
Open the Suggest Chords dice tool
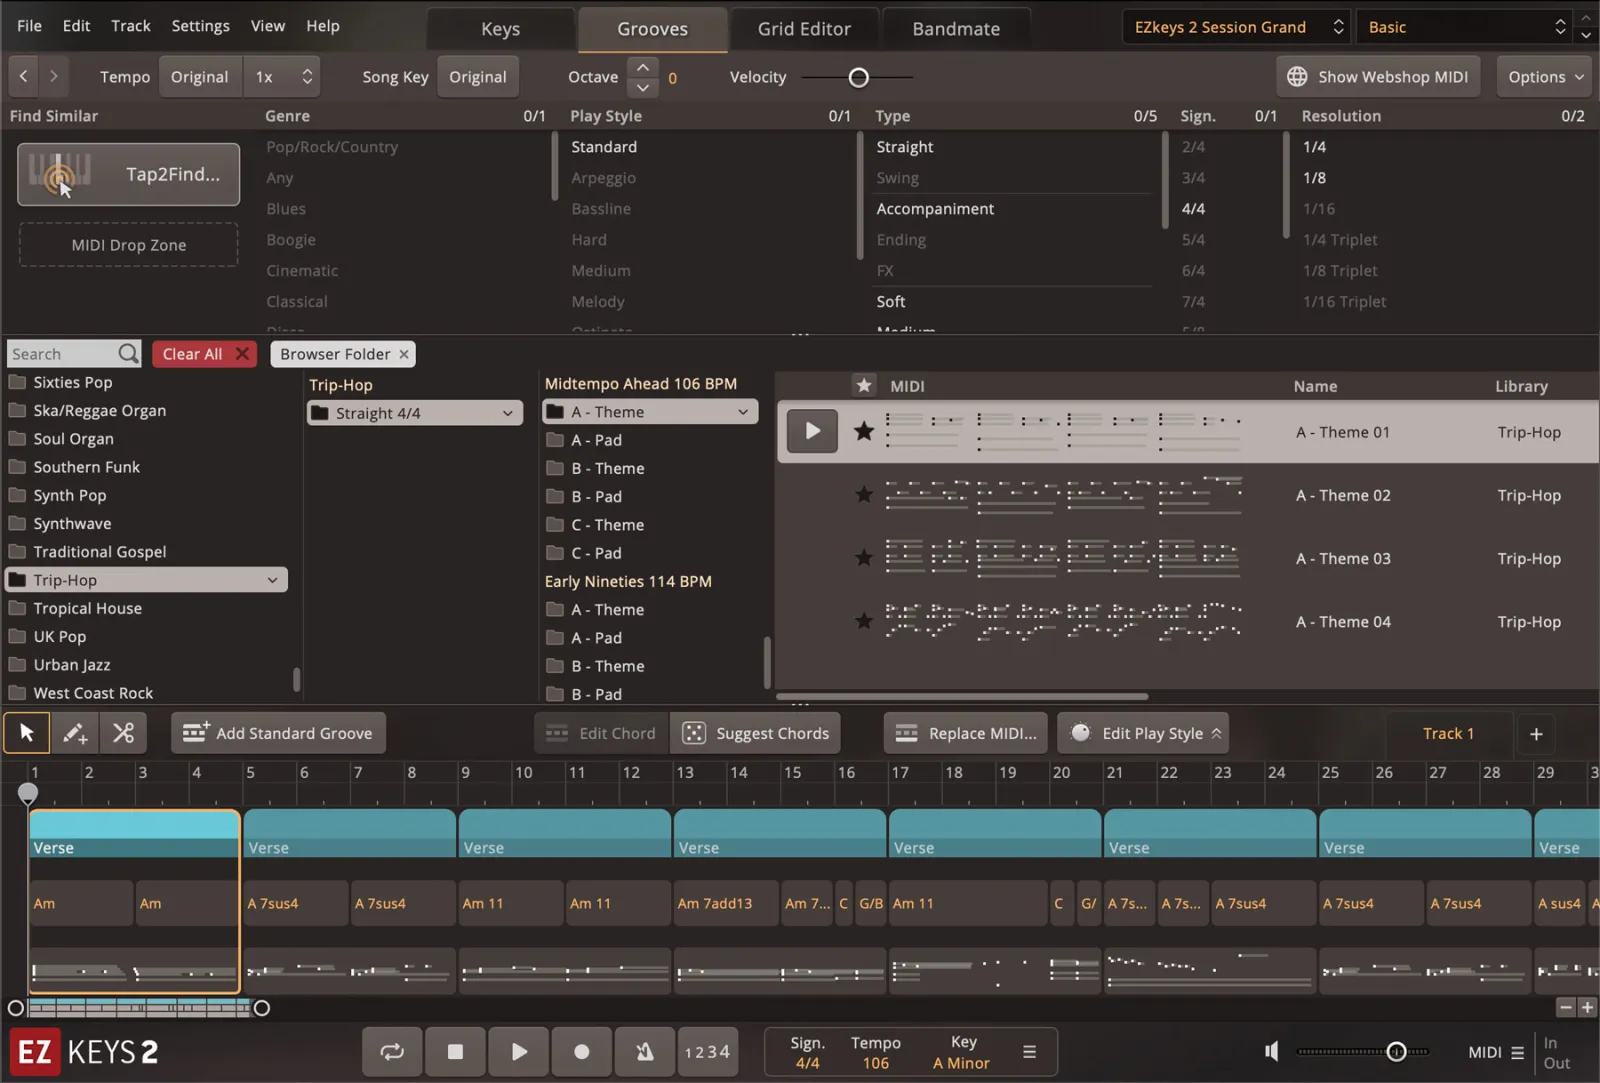click(755, 733)
